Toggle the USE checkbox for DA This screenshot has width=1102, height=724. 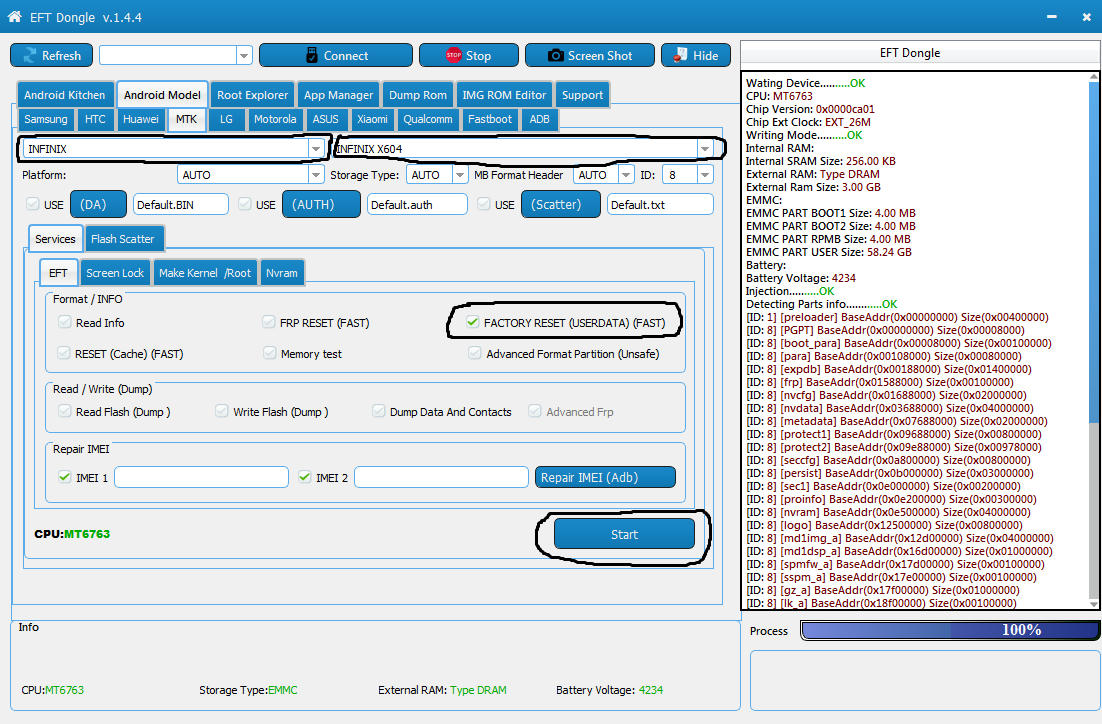(32, 205)
